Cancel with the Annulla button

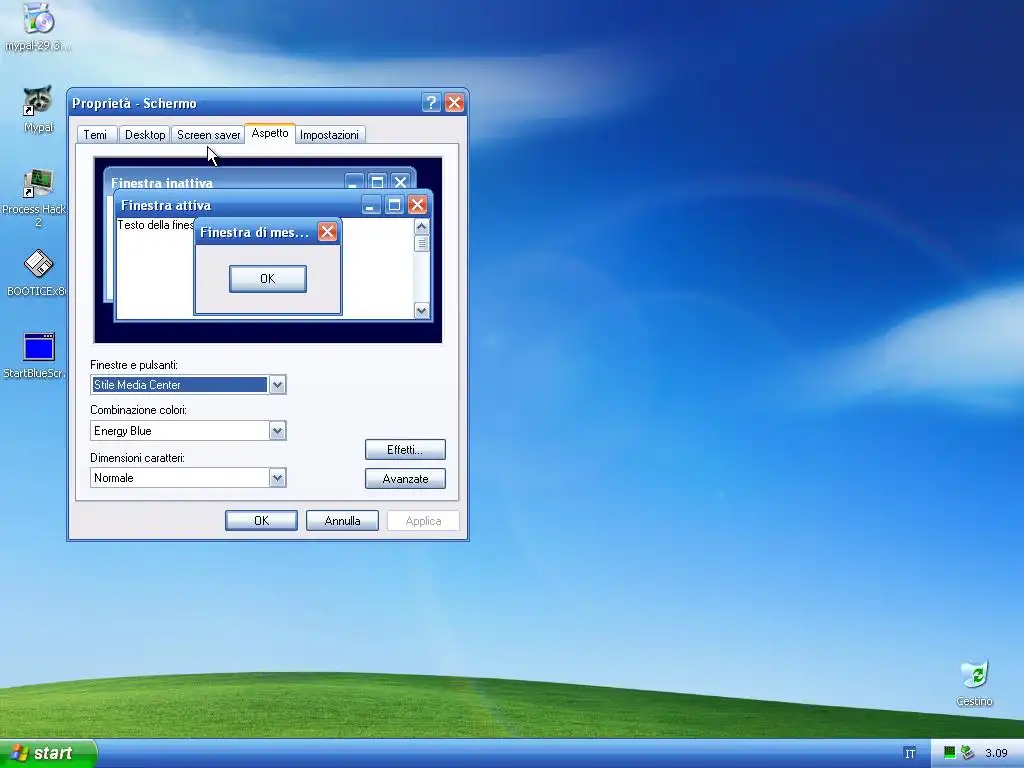click(342, 520)
